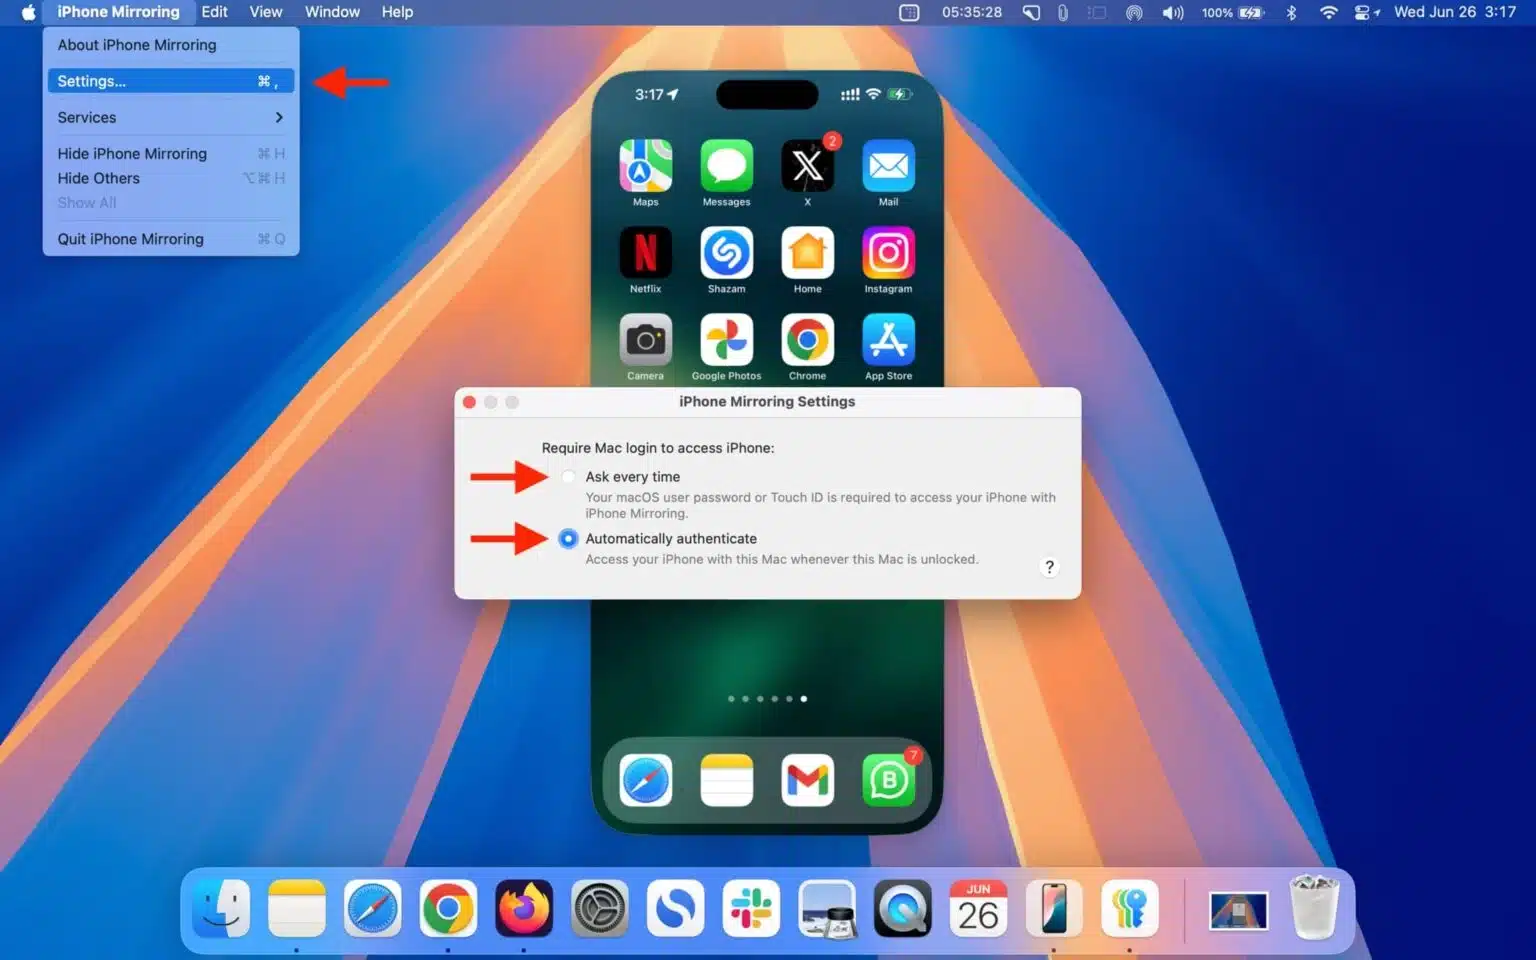The height and width of the screenshot is (960, 1536).
Task: Open the Messages app on iPhone
Action: (x=726, y=165)
